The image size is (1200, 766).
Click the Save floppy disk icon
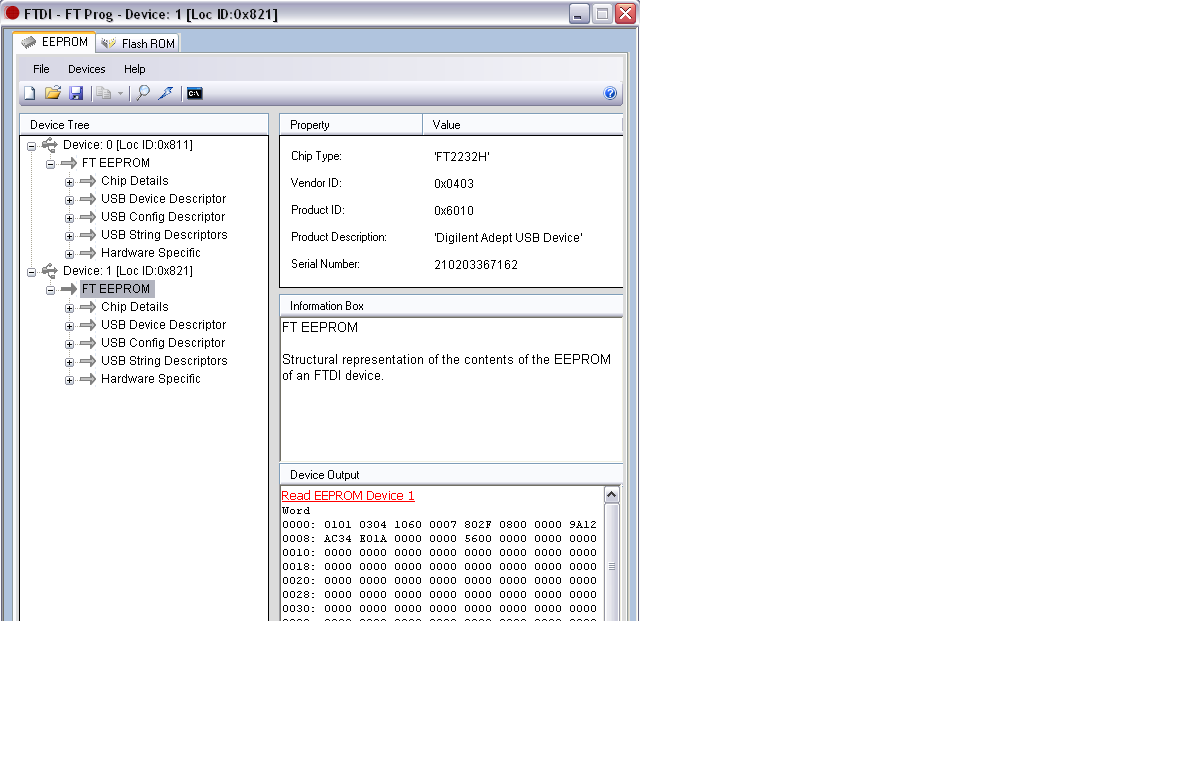click(x=76, y=93)
